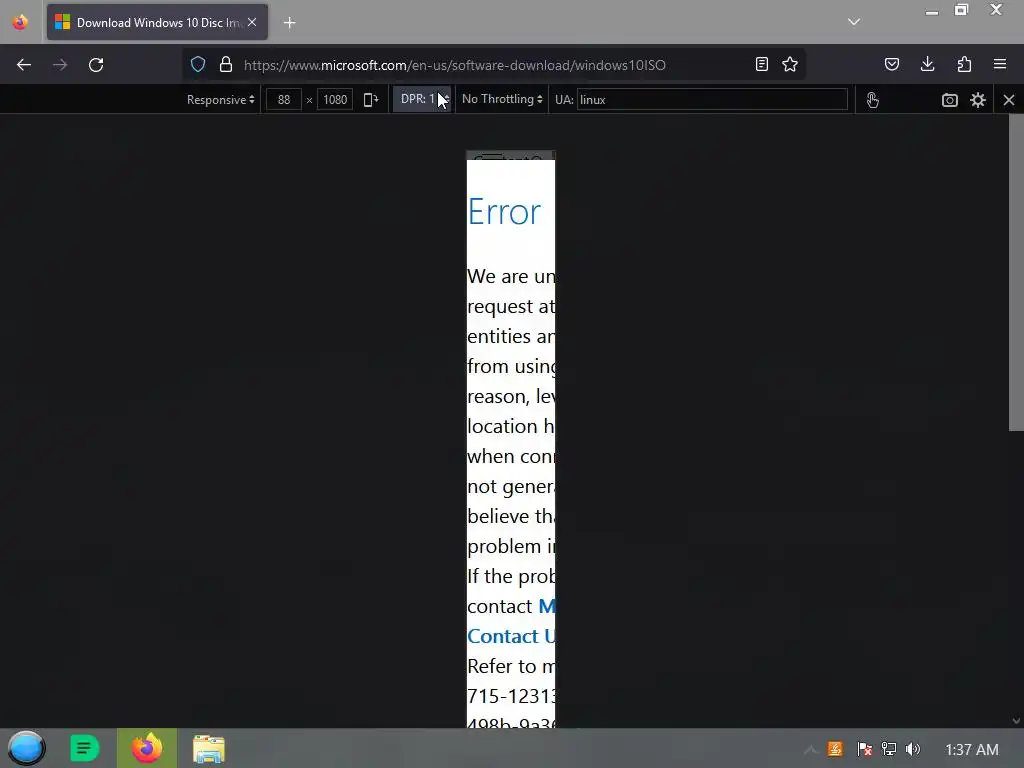Open Firefox application hamburger menu

(x=1000, y=64)
